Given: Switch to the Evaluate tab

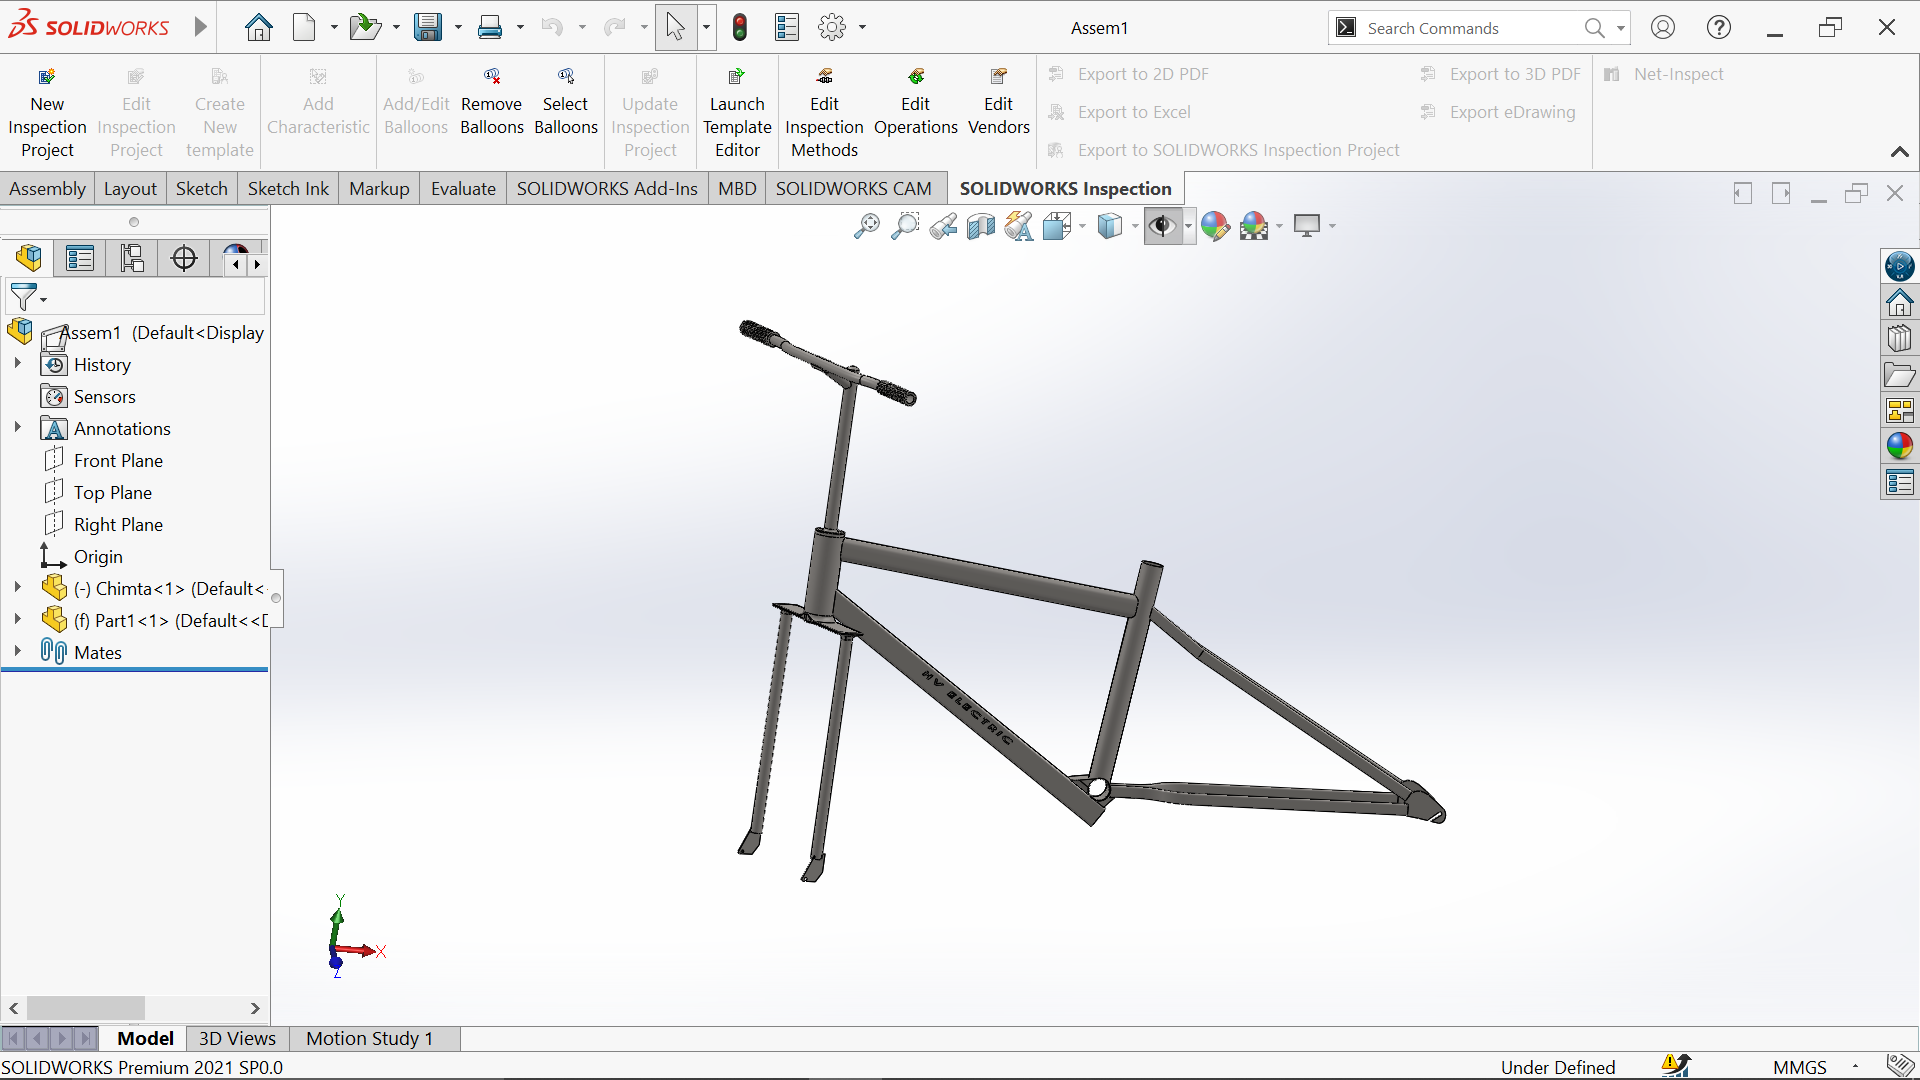Looking at the screenshot, I should pyautogui.click(x=463, y=188).
